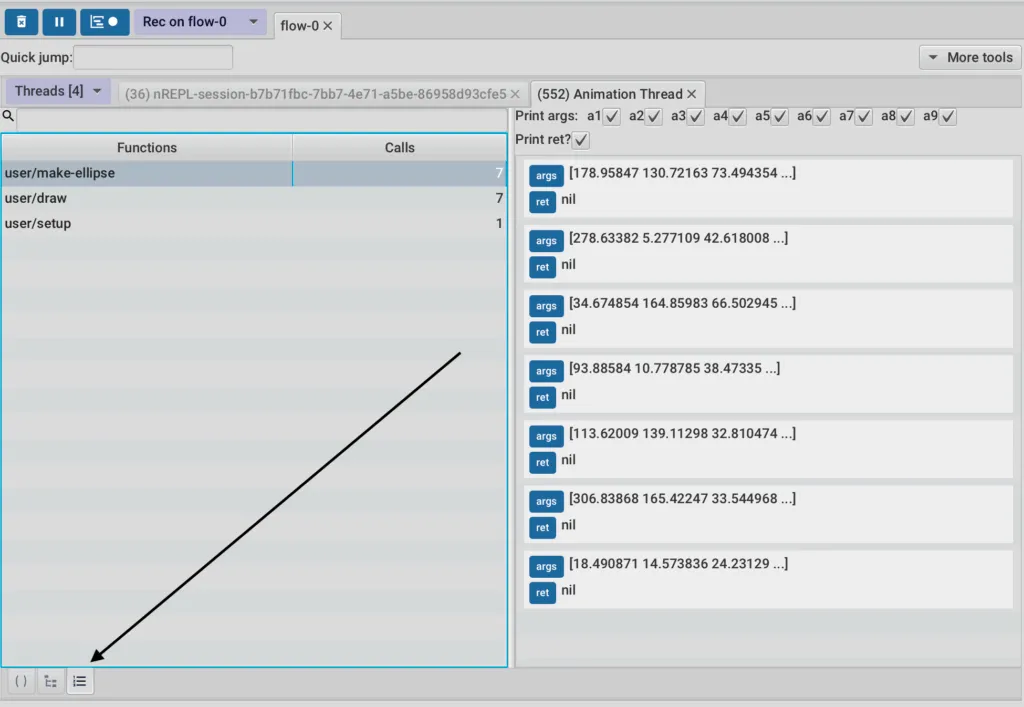Sort by the Calls column header
The width and height of the screenshot is (1024, 707).
(399, 148)
